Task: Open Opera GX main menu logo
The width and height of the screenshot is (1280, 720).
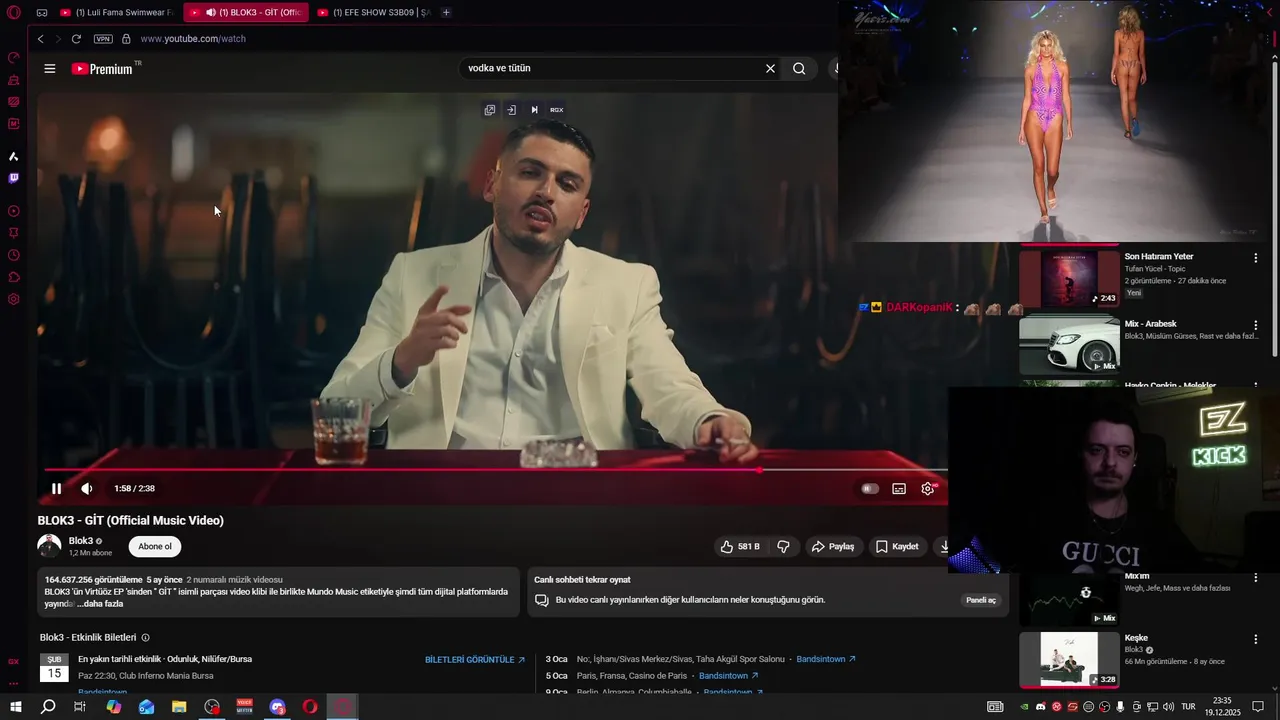Action: point(14,13)
